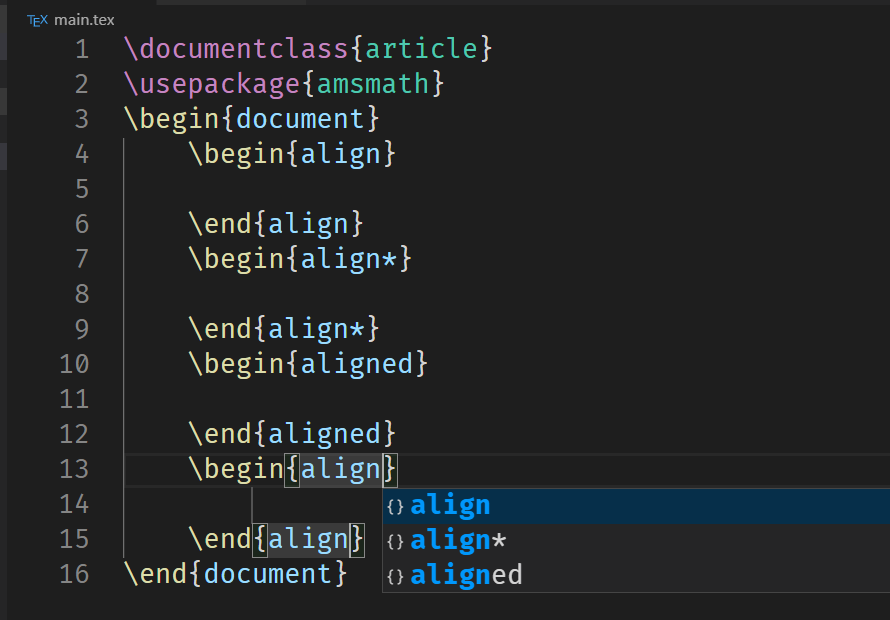This screenshot has width=890, height=620.
Task: Click the braces icon next to align suggestion
Action: [396, 506]
